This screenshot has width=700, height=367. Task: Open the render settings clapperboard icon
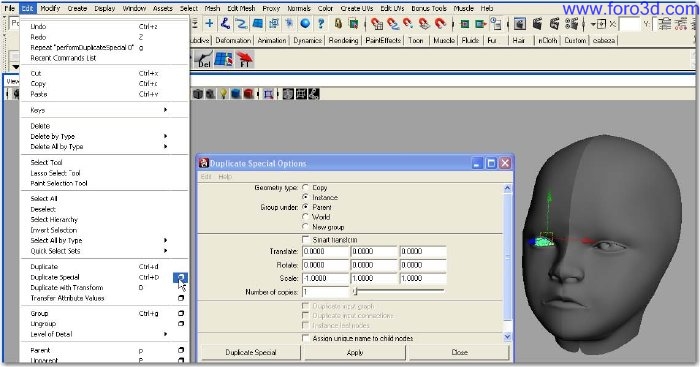point(571,23)
